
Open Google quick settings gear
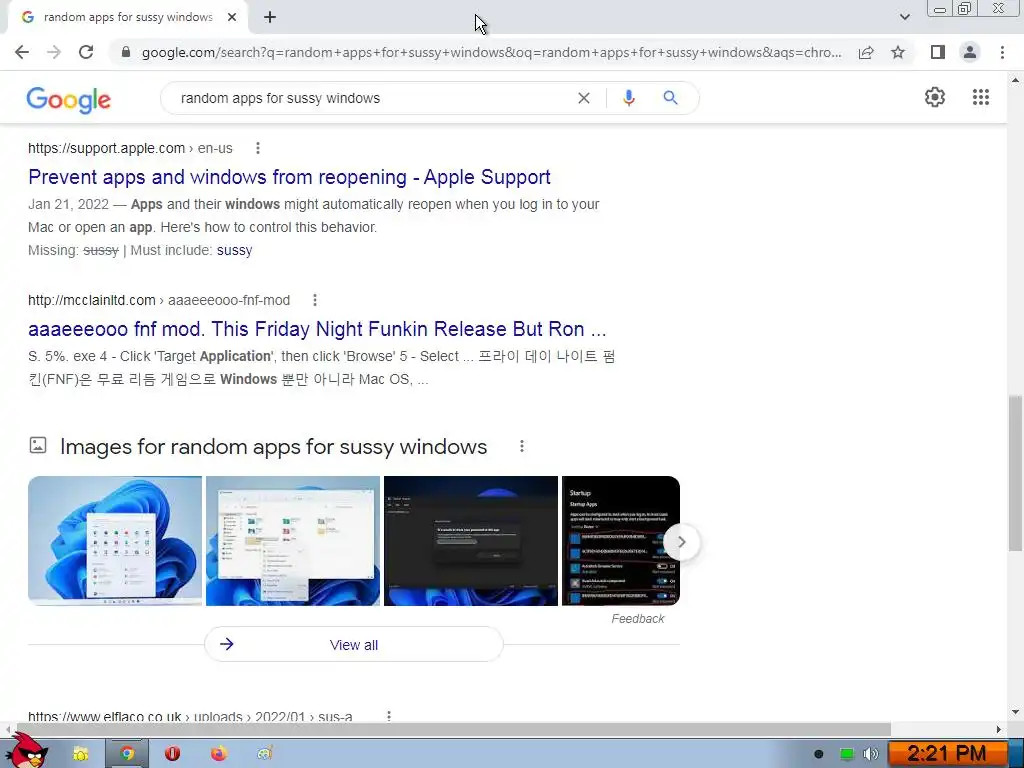[x=935, y=97]
